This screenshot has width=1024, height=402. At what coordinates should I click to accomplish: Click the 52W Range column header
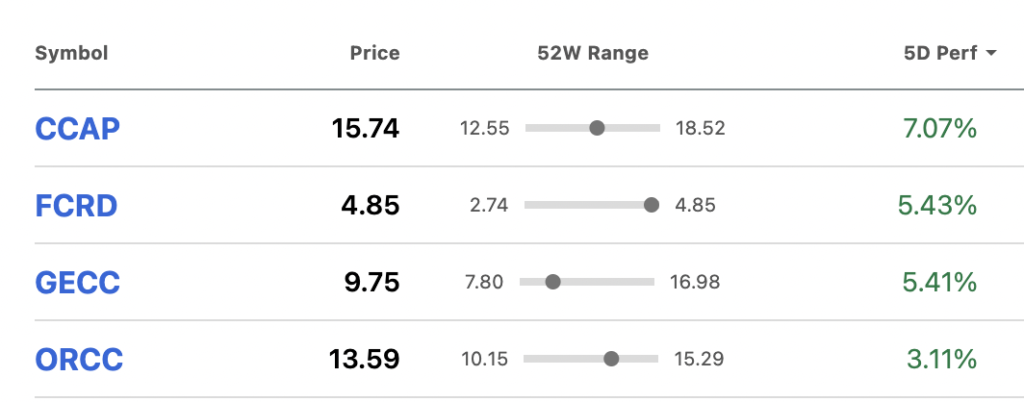pos(593,53)
